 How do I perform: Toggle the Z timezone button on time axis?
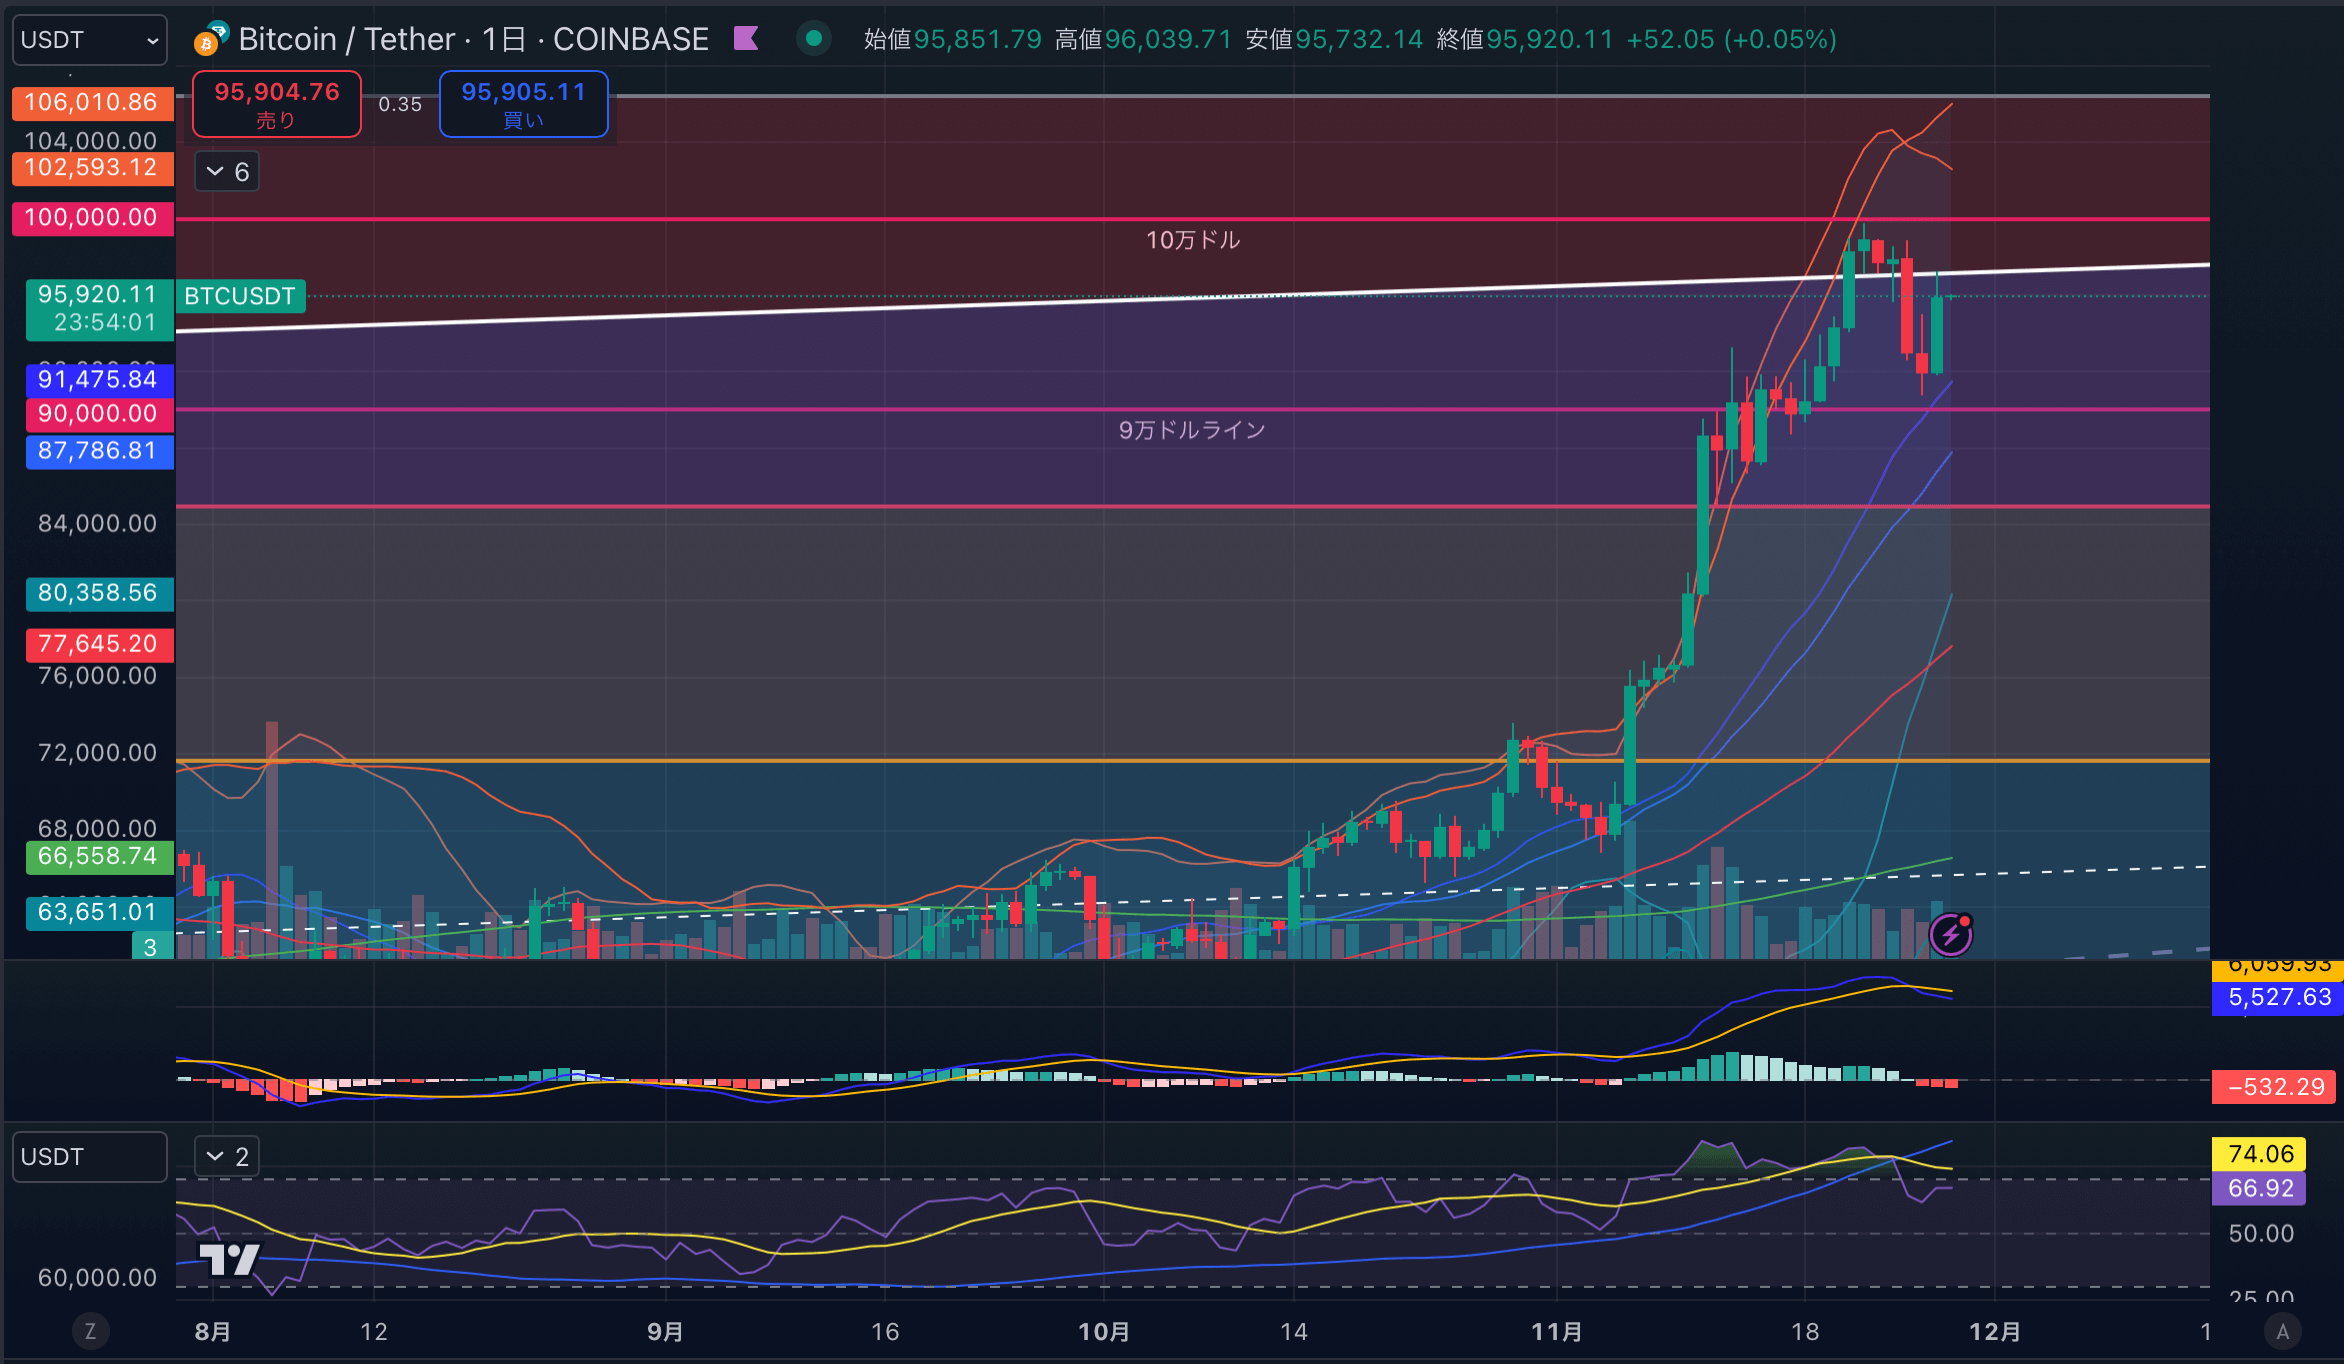[90, 1331]
